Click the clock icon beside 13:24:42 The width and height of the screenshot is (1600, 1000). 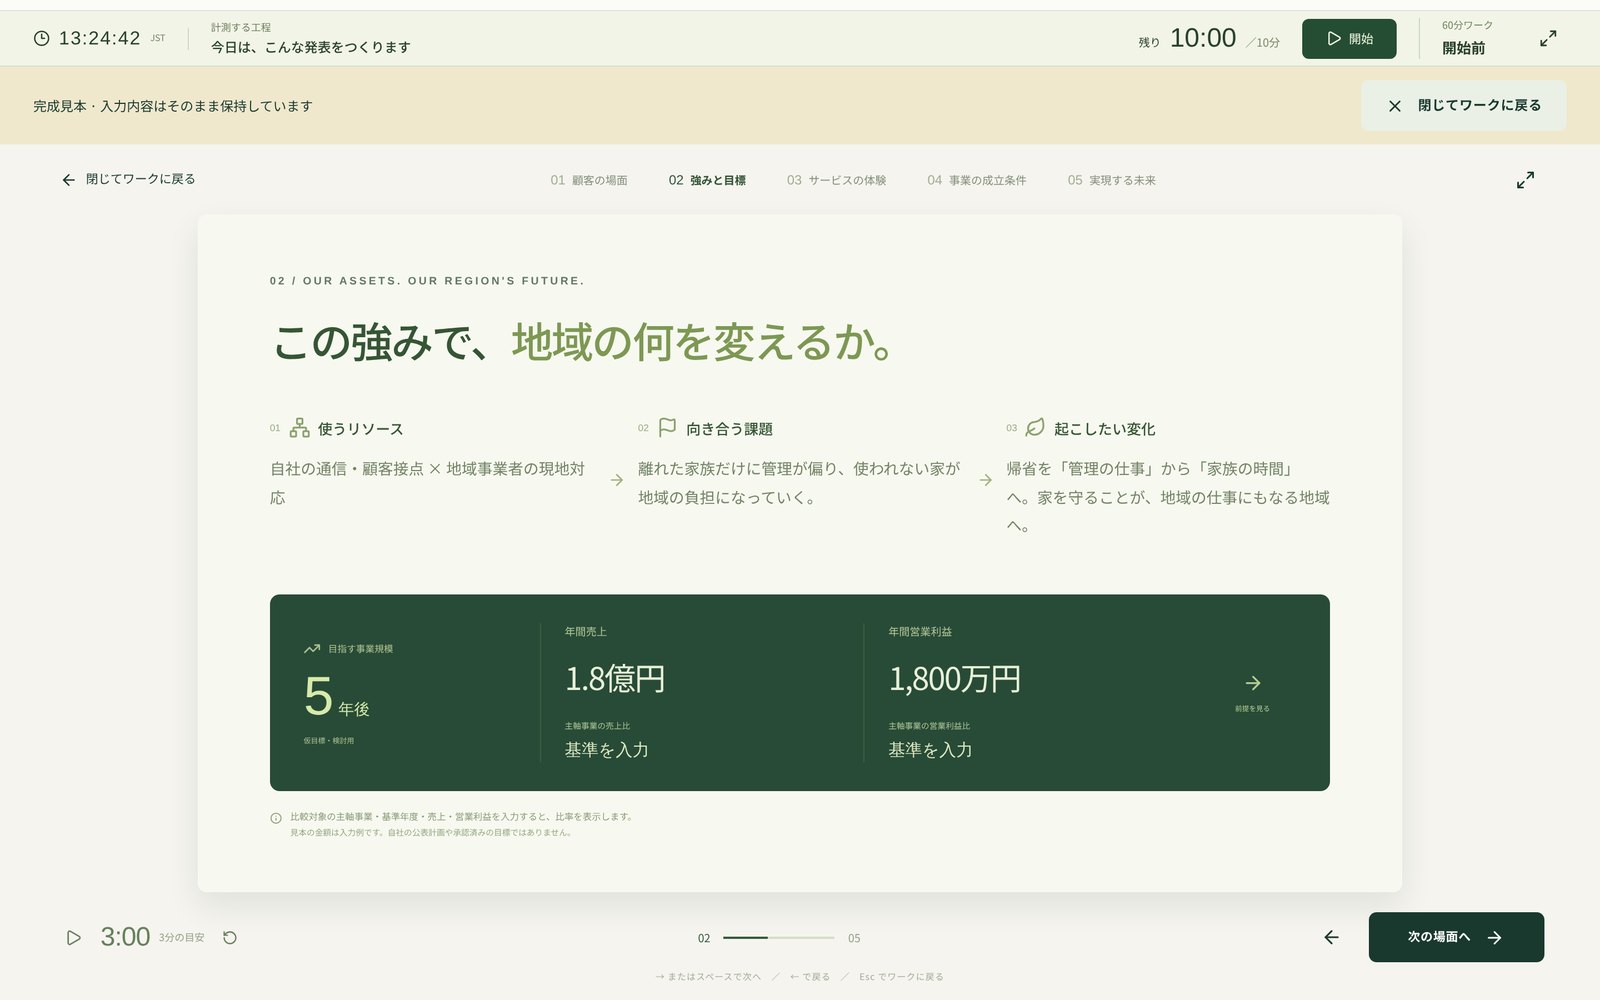pyautogui.click(x=41, y=39)
